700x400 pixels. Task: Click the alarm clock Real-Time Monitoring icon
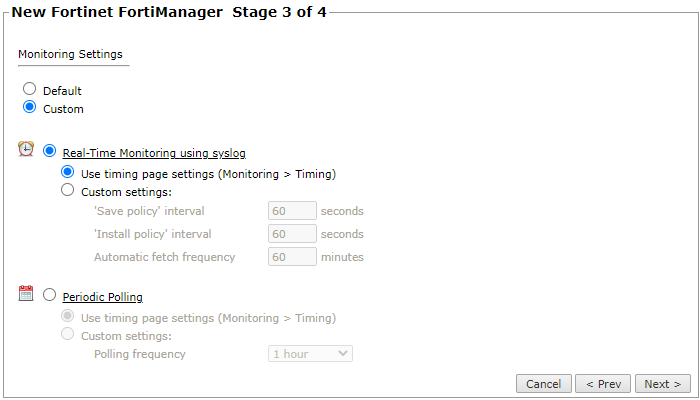27,150
